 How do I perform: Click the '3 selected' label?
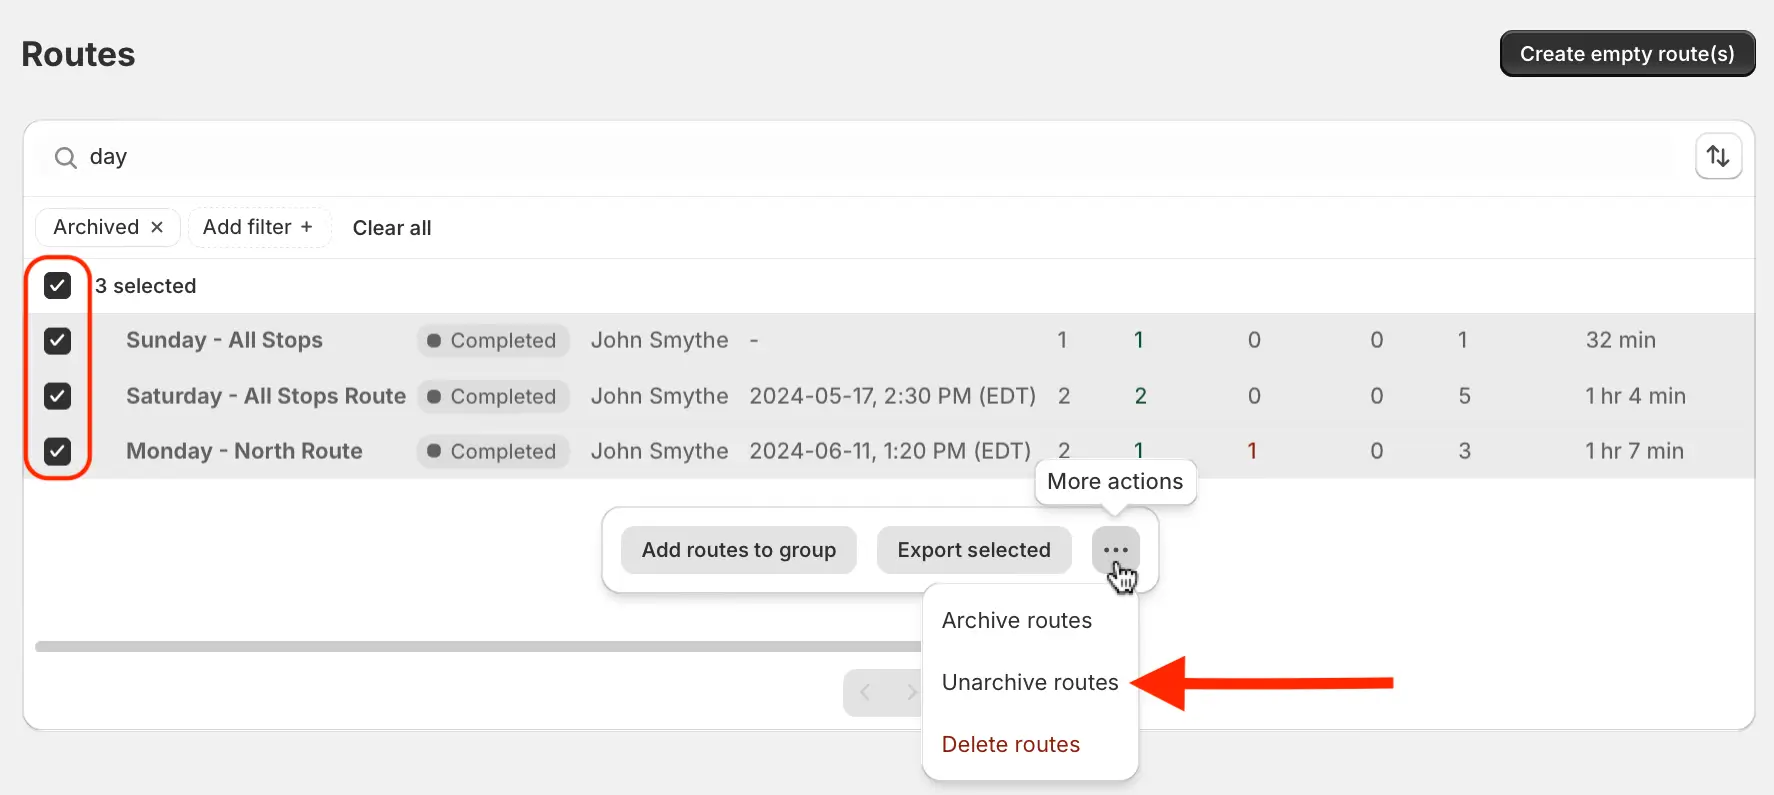[x=146, y=286]
